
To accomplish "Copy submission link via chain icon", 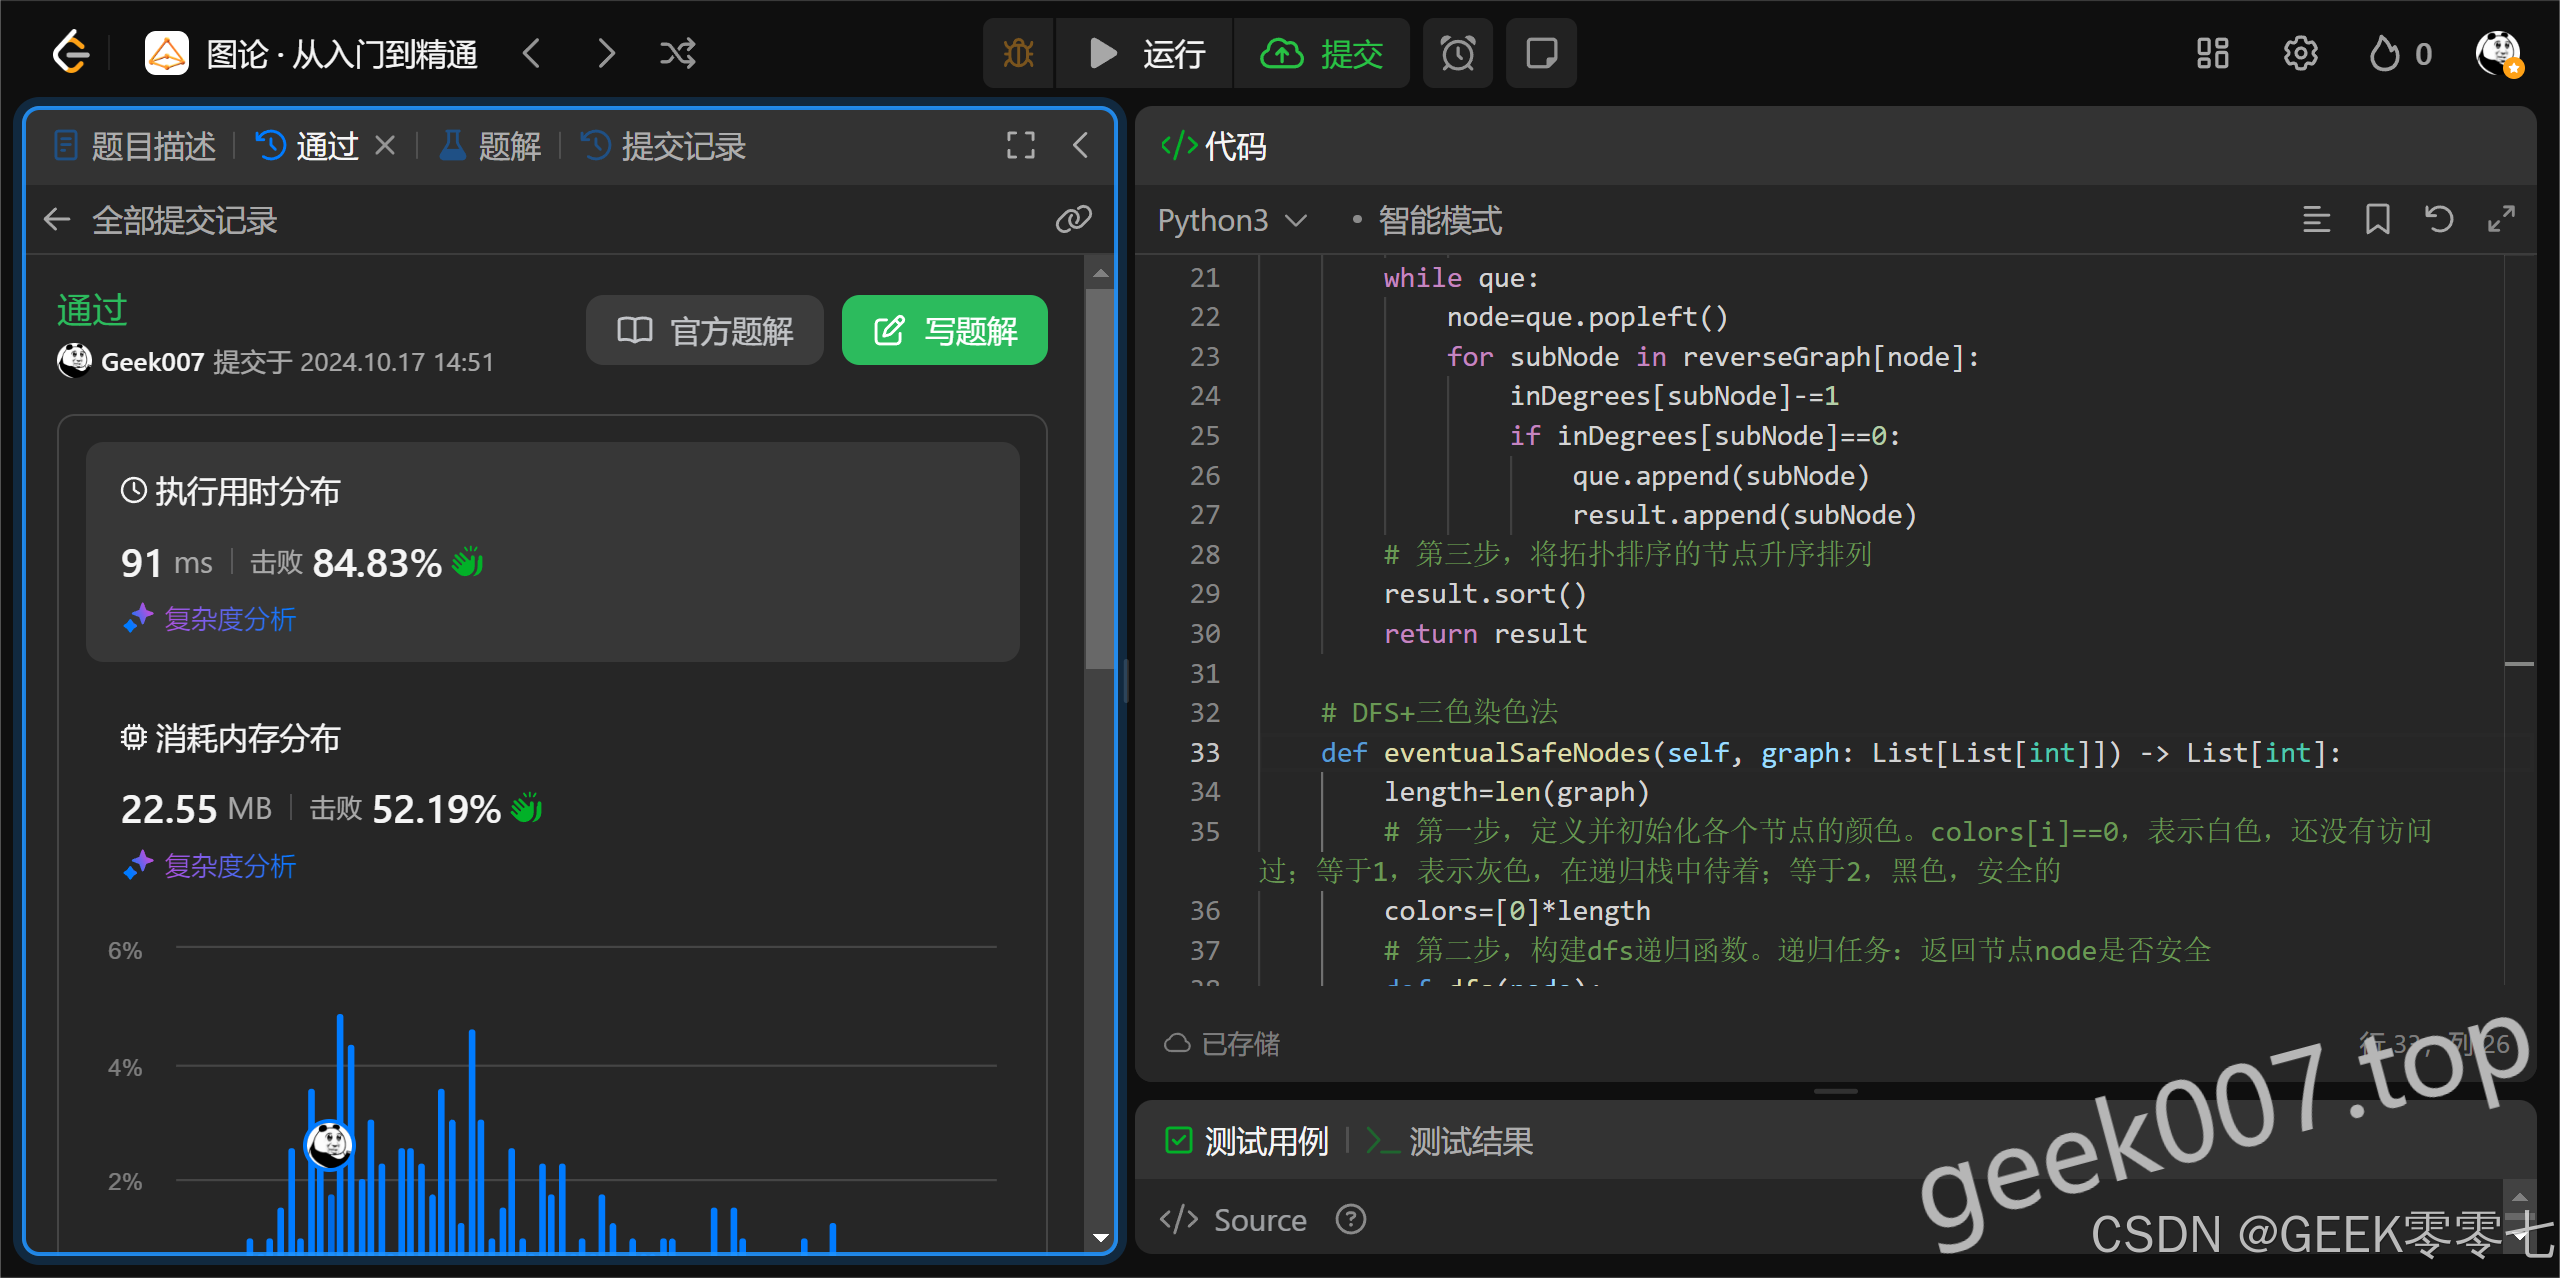I will tap(1073, 219).
